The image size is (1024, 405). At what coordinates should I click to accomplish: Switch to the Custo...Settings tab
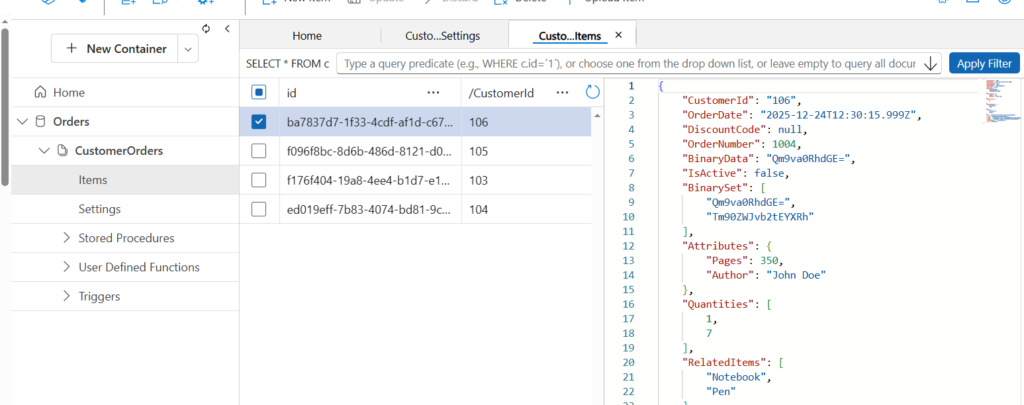[x=442, y=36]
